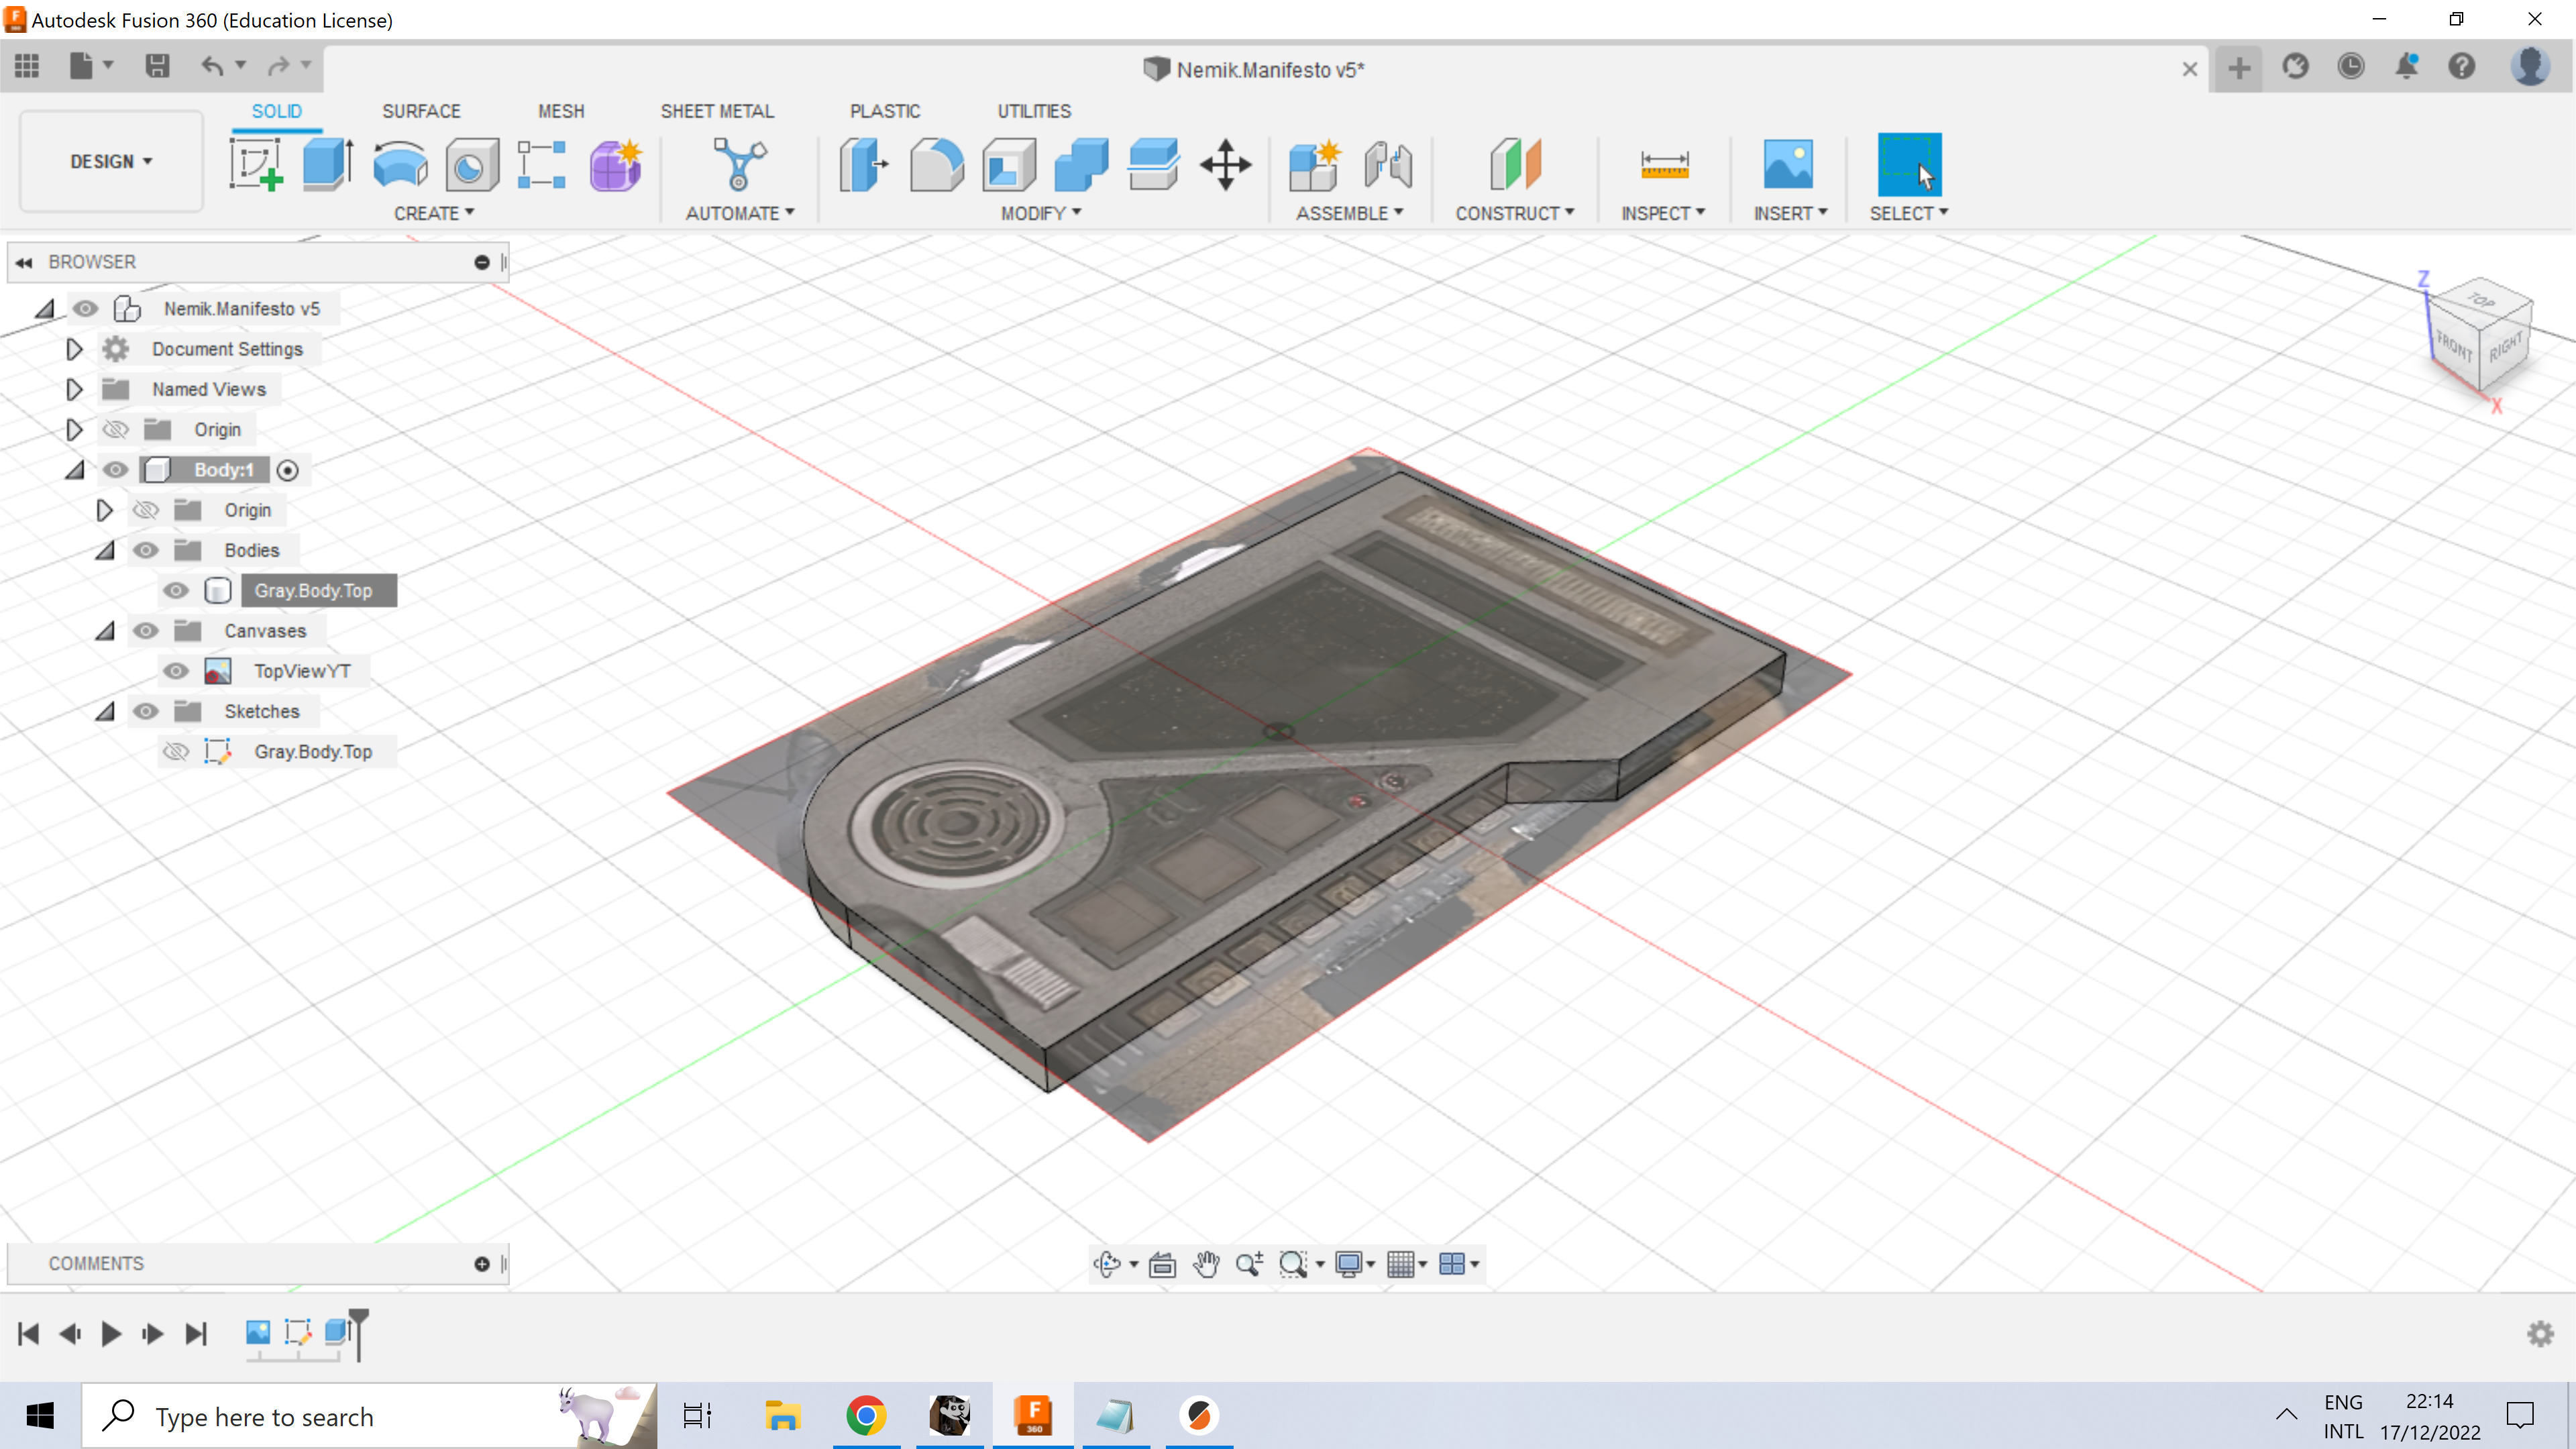This screenshot has width=2576, height=1449.
Task: Collapse the Canvases folder
Action: (x=105, y=631)
